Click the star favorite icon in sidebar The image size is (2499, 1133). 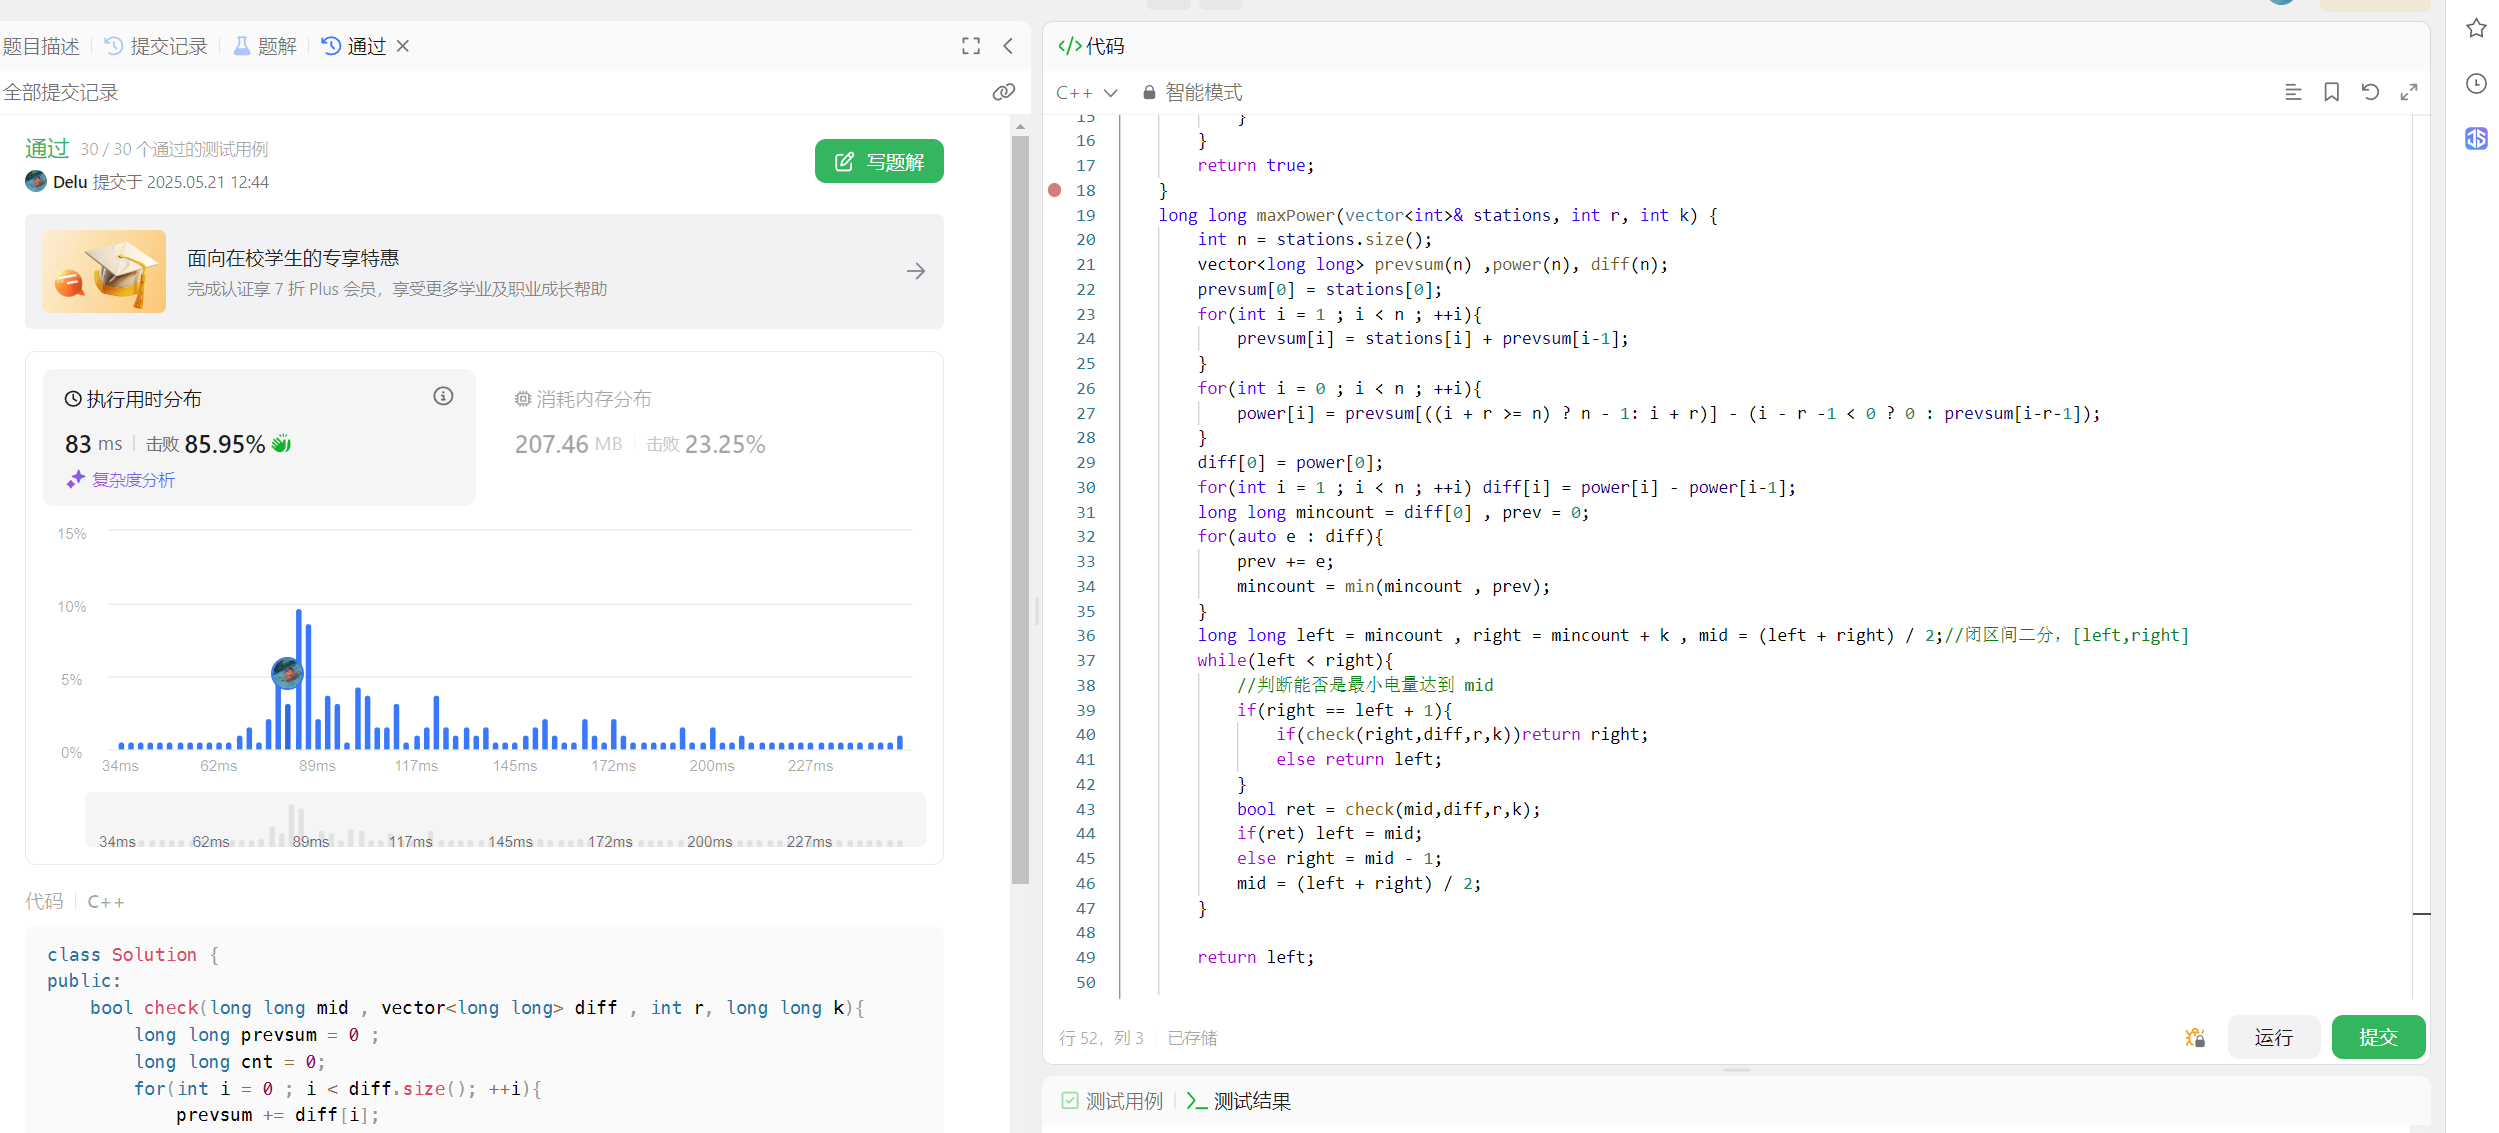coord(2476,28)
